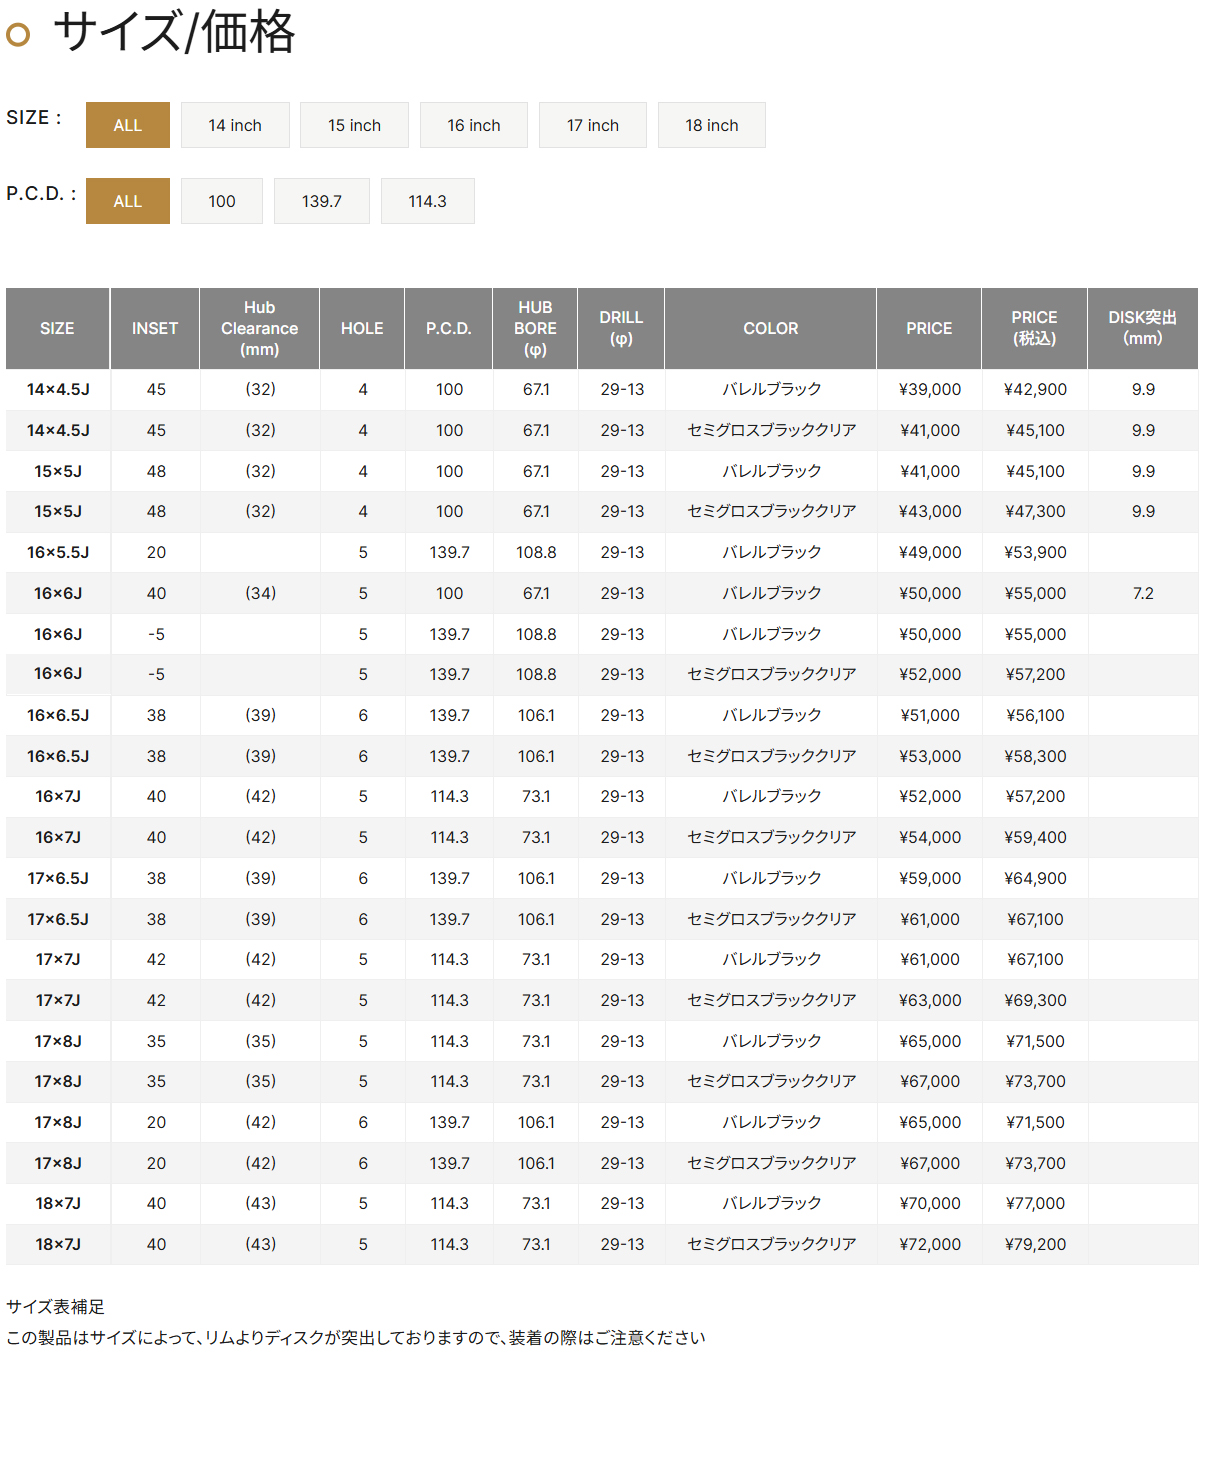Viewport: 1207px width, 1464px height.
Task: Click the ¥79,200 tax-included price cell
Action: (x=1035, y=1244)
